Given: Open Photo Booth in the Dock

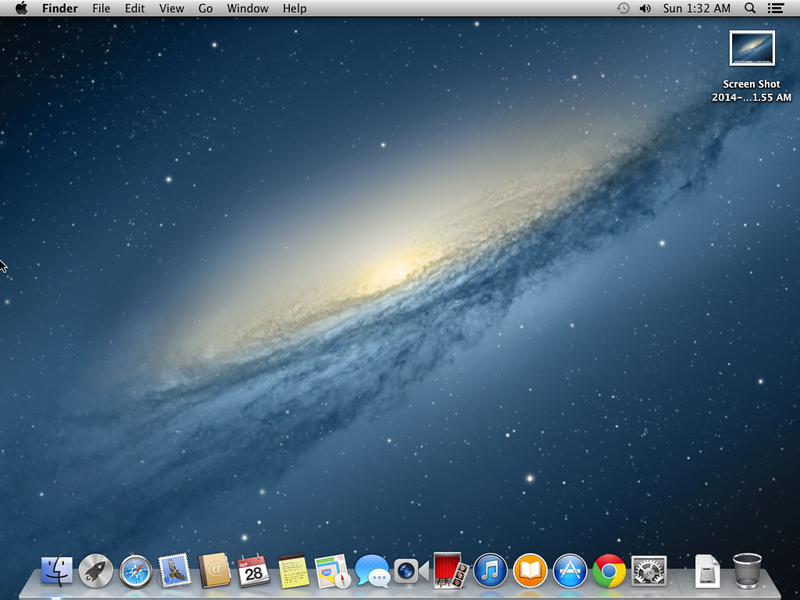Looking at the screenshot, I should pyautogui.click(x=451, y=570).
